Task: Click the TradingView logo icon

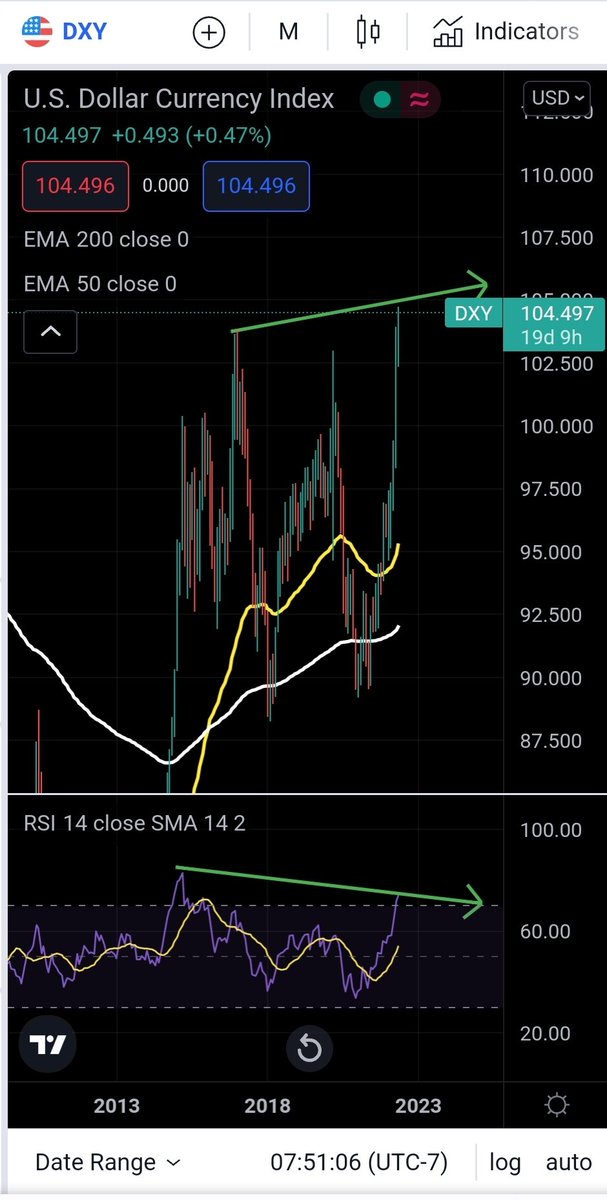Action: (48, 1045)
